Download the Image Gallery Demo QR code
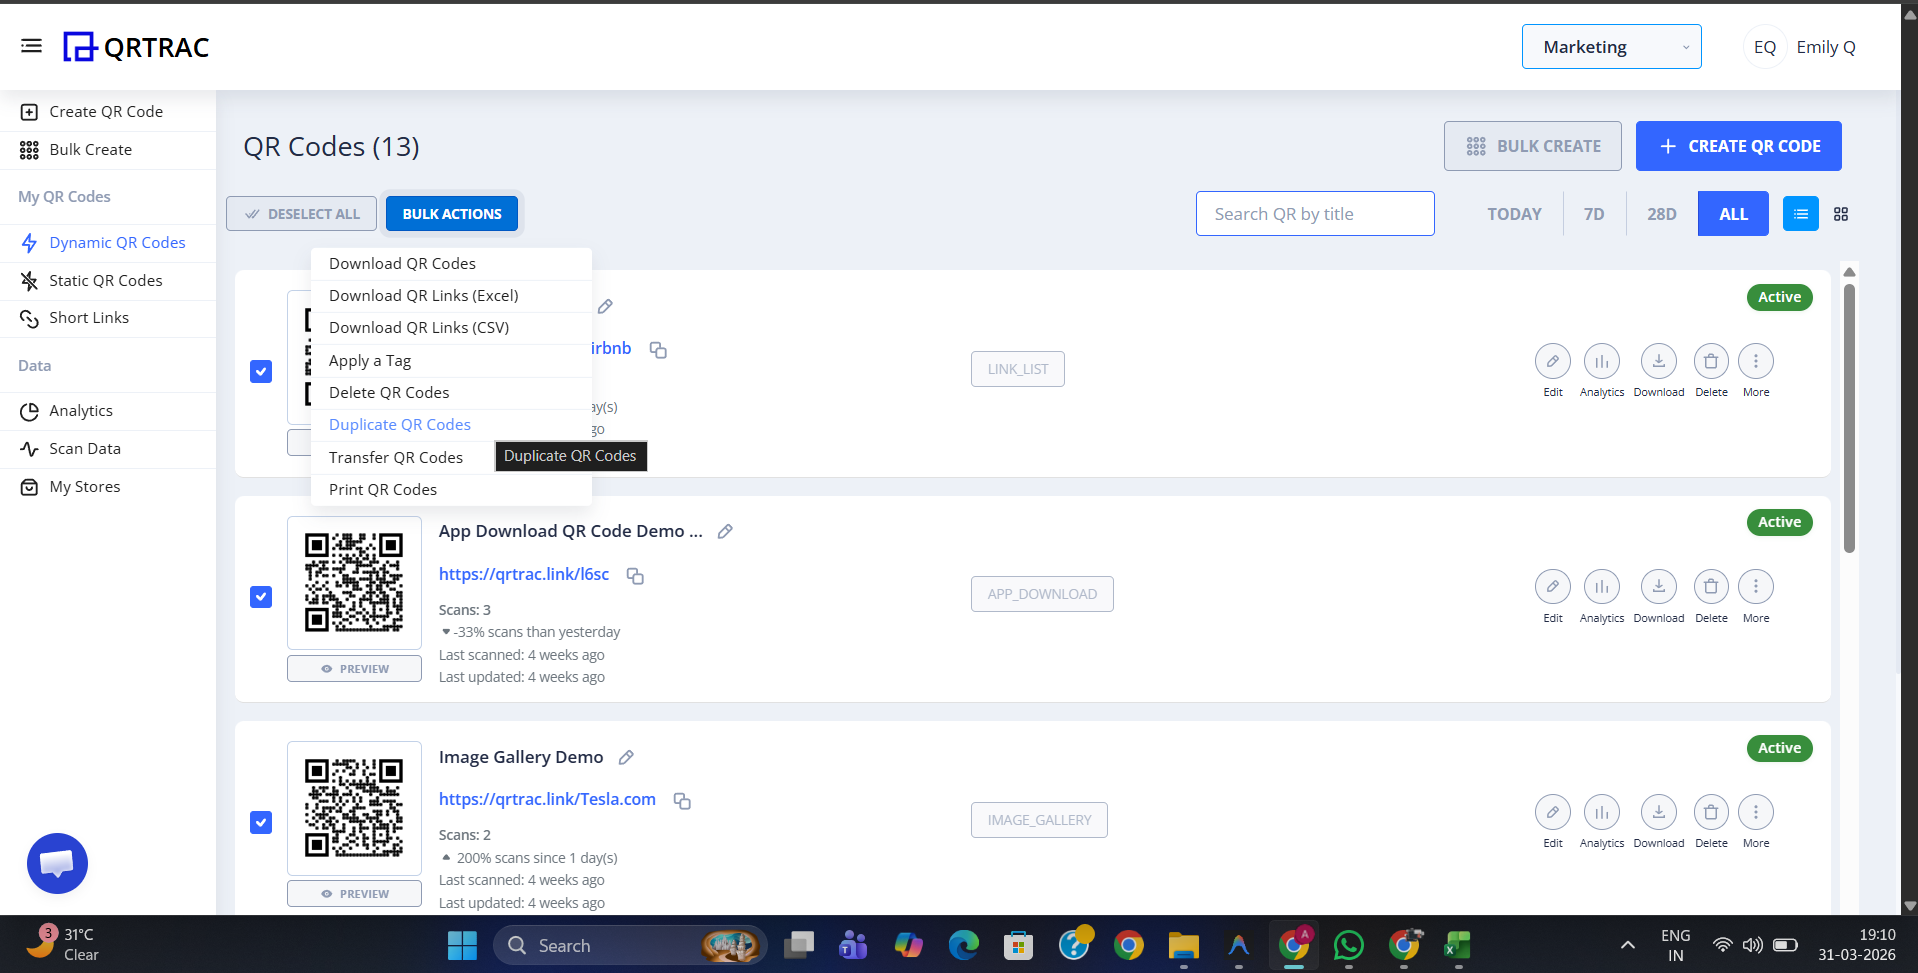The width and height of the screenshot is (1918, 973). [1658, 812]
